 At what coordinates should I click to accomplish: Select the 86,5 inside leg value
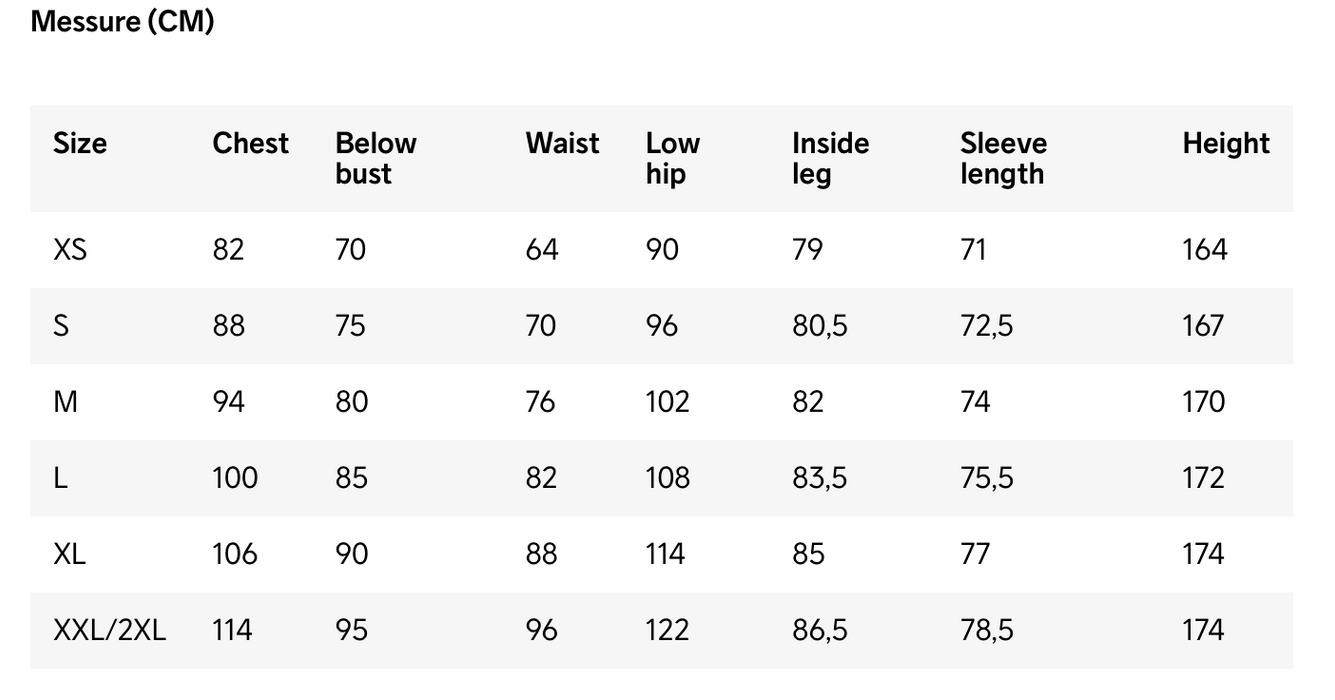click(x=820, y=630)
